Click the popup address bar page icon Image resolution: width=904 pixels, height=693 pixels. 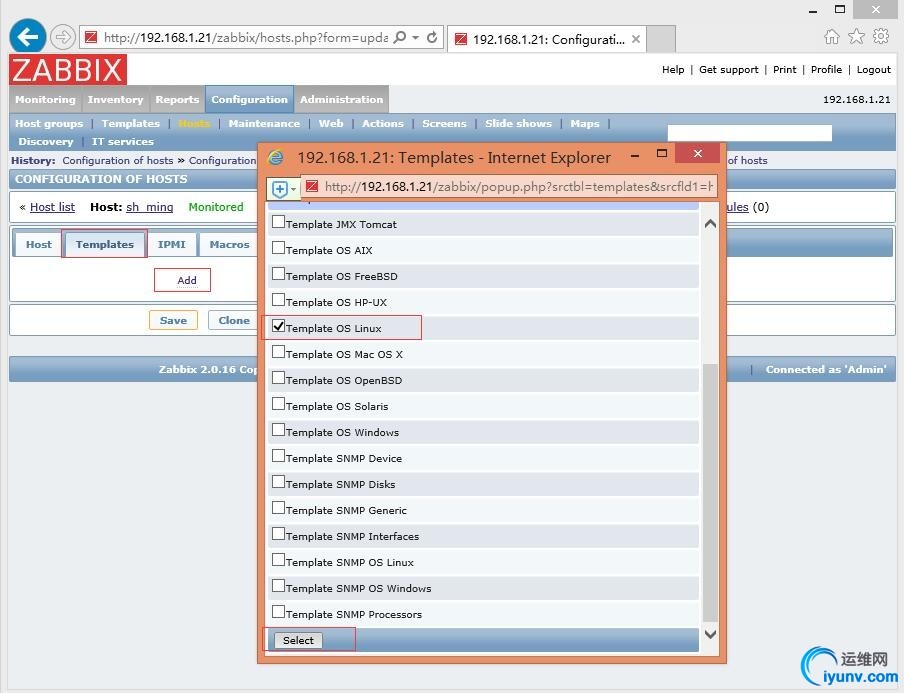(x=312, y=186)
